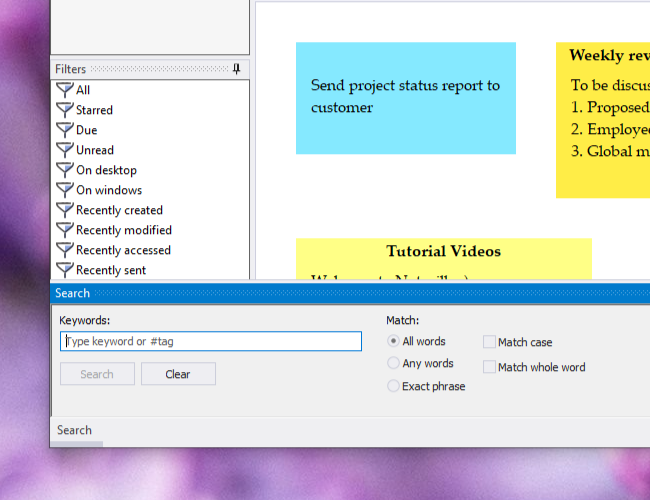Click the pin icon in the Filters panel header

pos(236,68)
